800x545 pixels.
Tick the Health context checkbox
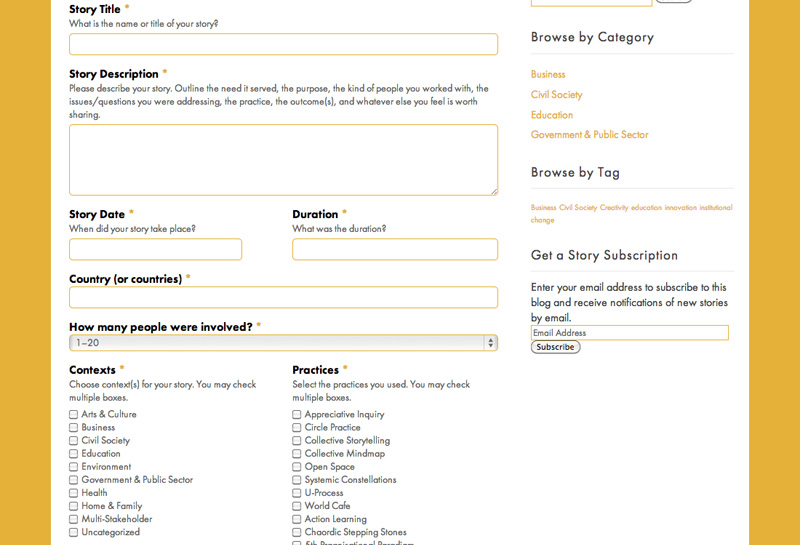tap(73, 493)
